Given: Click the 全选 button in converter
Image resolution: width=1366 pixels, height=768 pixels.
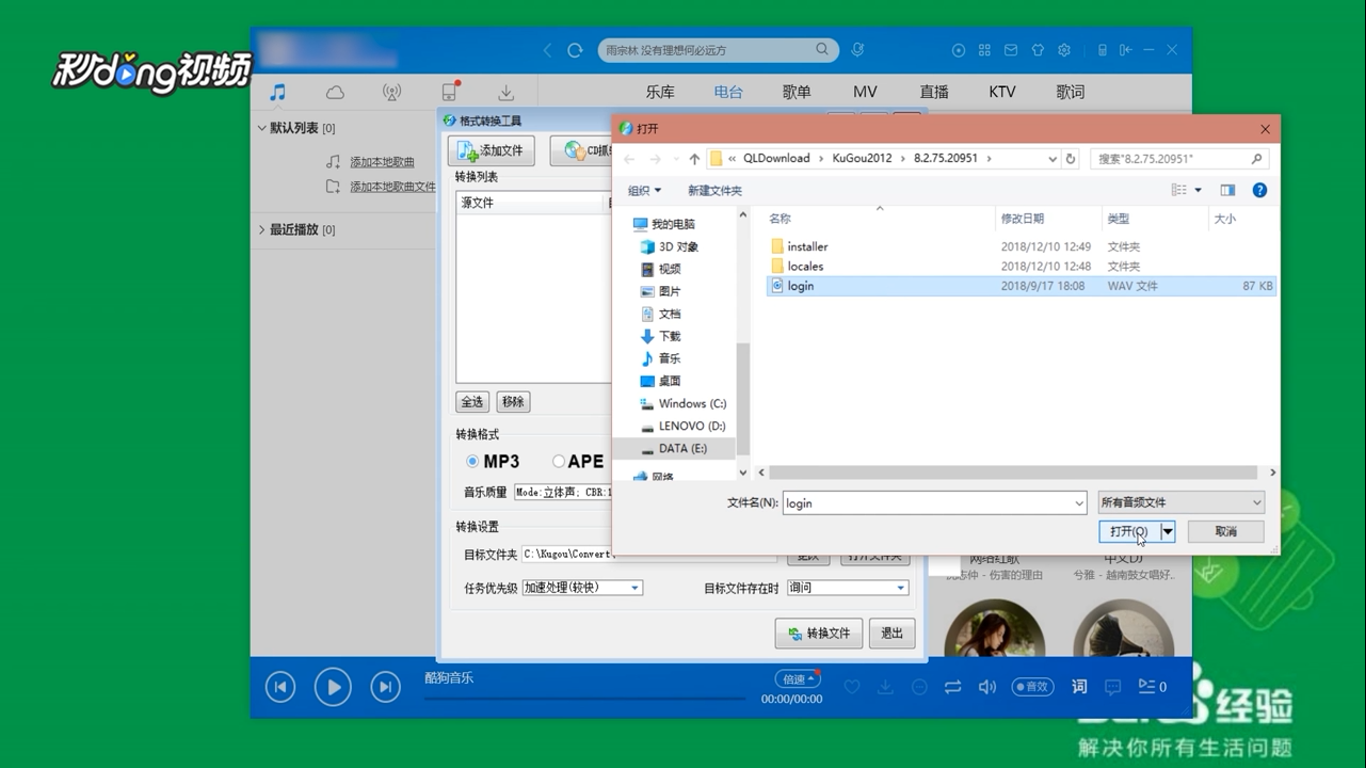Looking at the screenshot, I should [x=472, y=401].
